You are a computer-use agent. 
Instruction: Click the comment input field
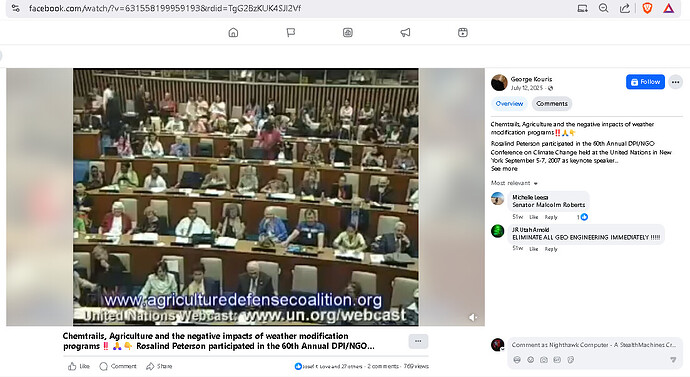point(594,345)
